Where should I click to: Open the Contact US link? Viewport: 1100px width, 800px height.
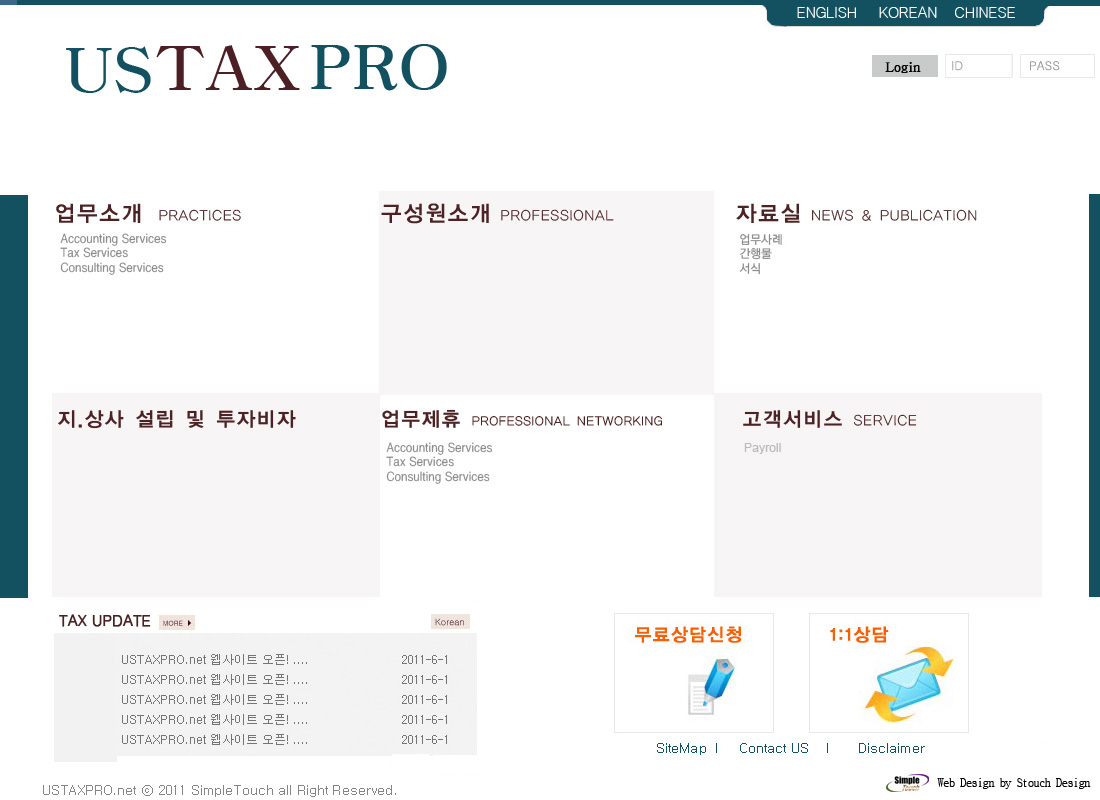pos(773,748)
